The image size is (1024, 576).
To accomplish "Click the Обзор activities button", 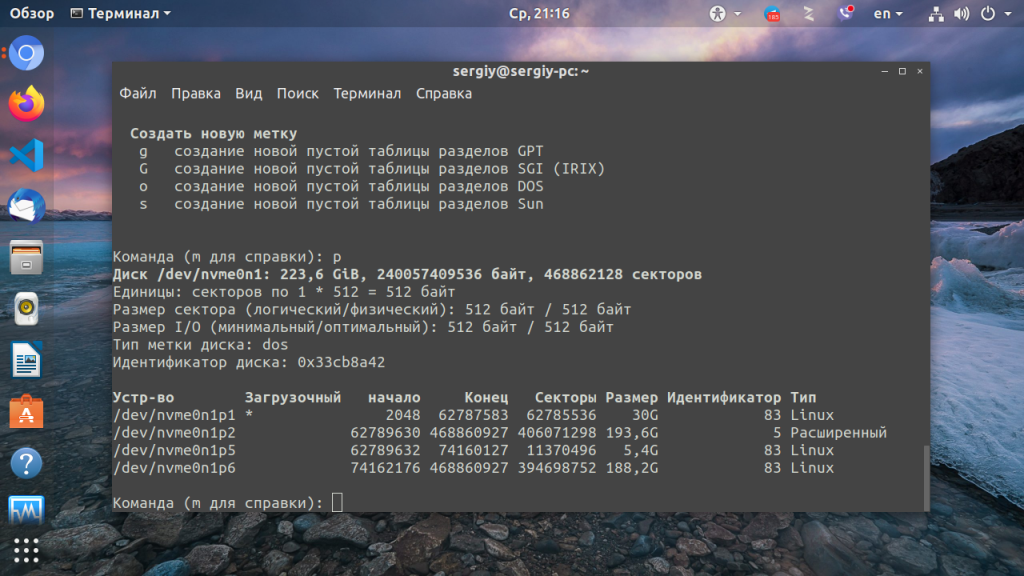I will (32, 14).
